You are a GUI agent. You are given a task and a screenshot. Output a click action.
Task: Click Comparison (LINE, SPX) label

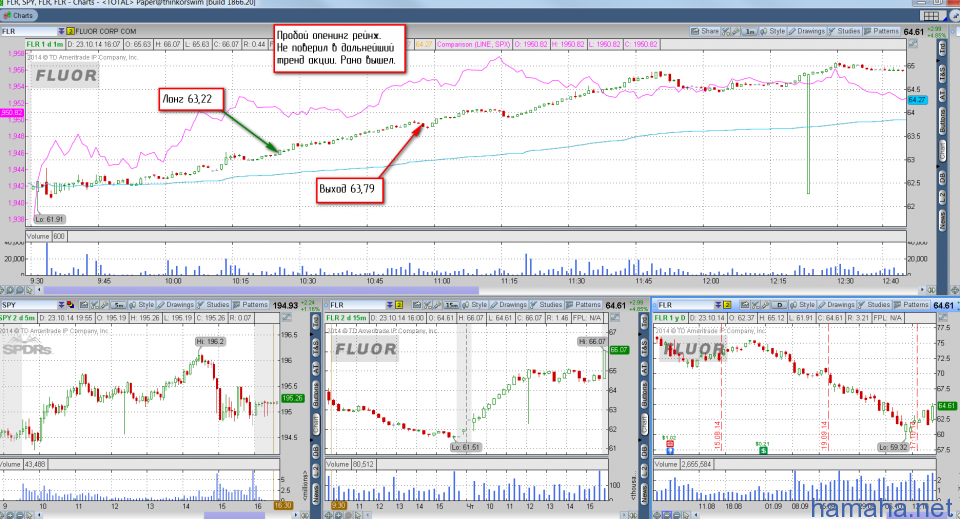point(473,44)
